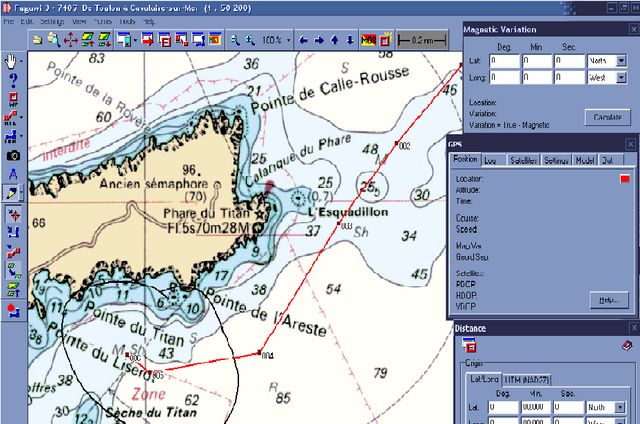Image resolution: width=640 pixels, height=424 pixels.
Task: Toggle the red crosshair target icon
Action: pos(14,215)
